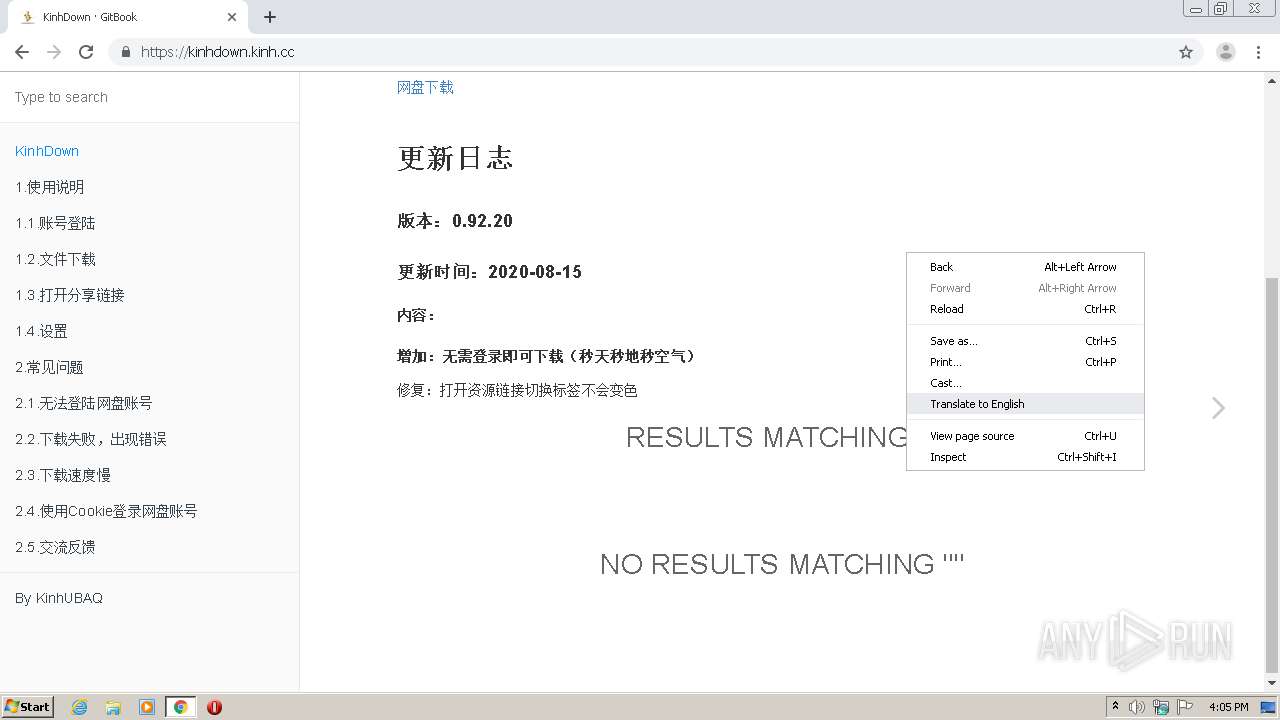
Task: Focus the Type to search box
Action: (149, 97)
